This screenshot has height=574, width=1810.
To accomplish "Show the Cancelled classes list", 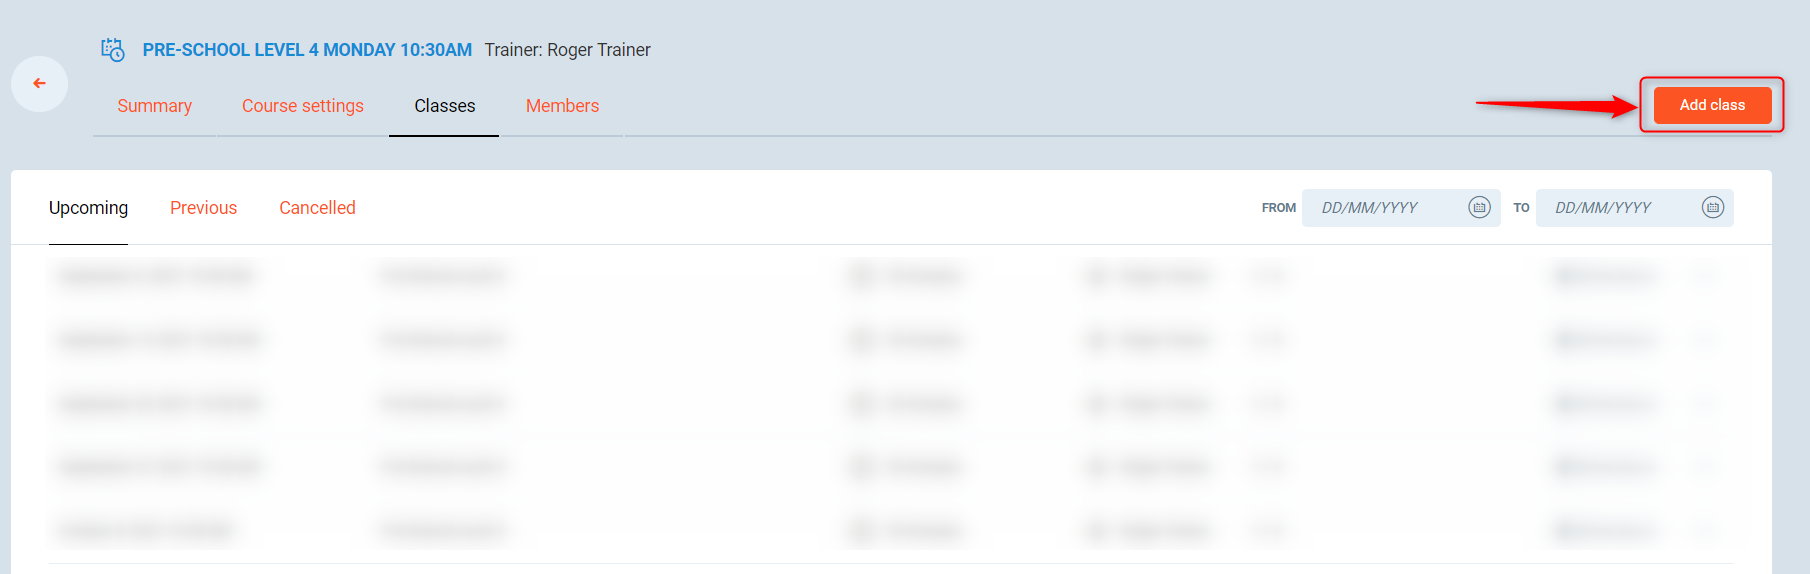I will pyautogui.click(x=317, y=208).
